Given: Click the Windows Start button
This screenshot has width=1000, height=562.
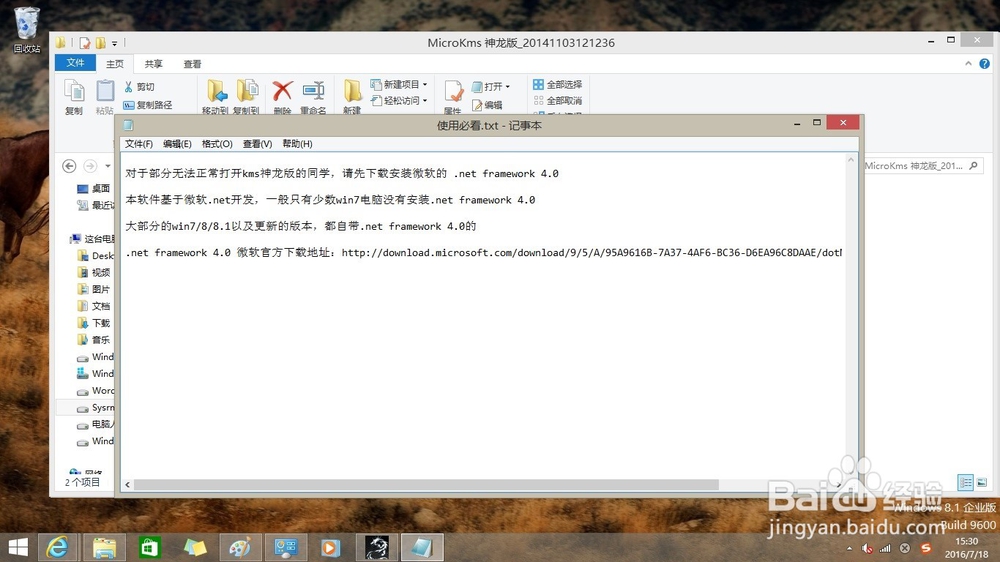Looking at the screenshot, I should click(18, 547).
